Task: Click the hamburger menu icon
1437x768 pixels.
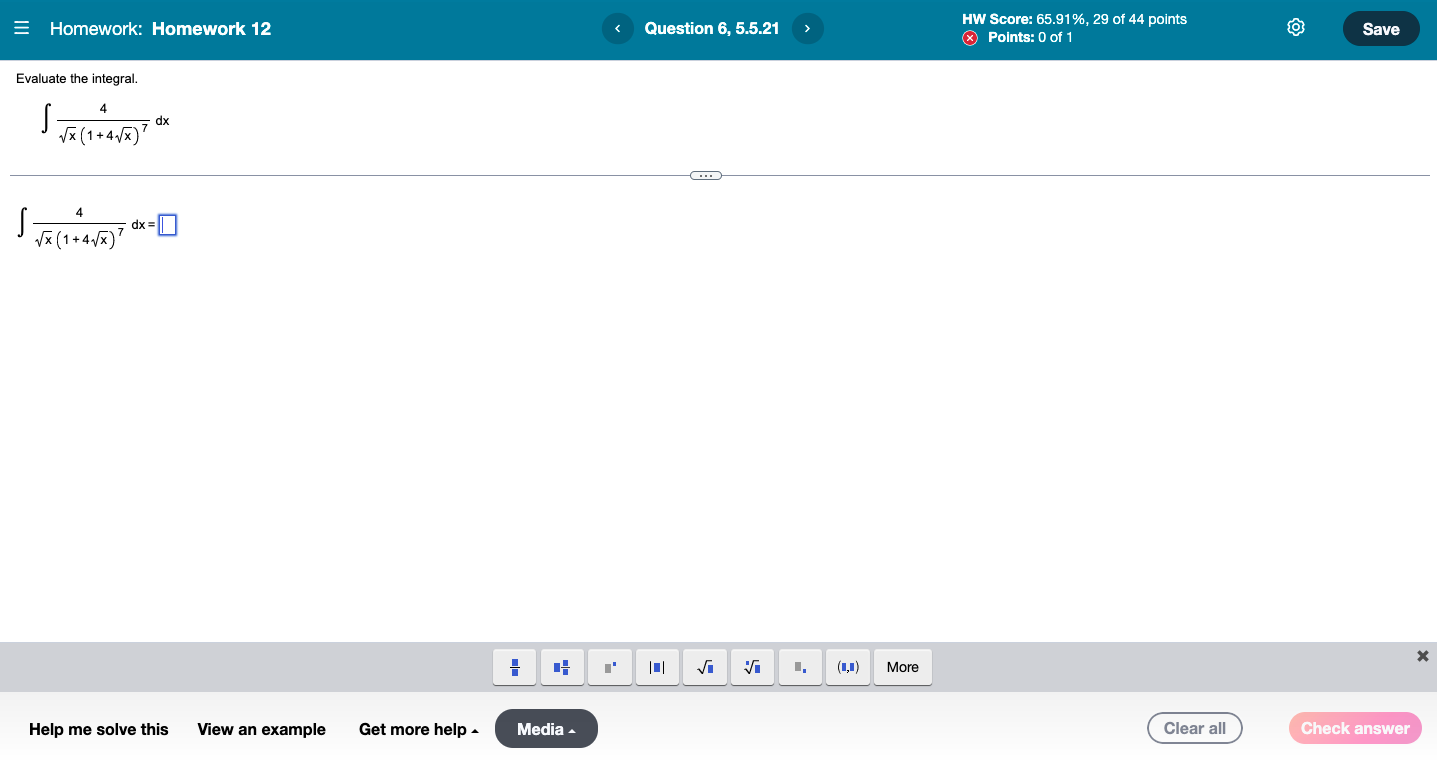Action: coord(21,27)
